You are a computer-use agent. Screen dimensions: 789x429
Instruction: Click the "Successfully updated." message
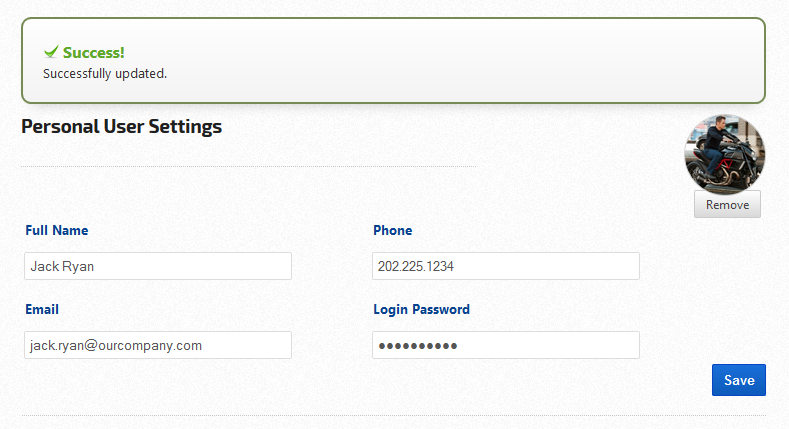(x=105, y=74)
